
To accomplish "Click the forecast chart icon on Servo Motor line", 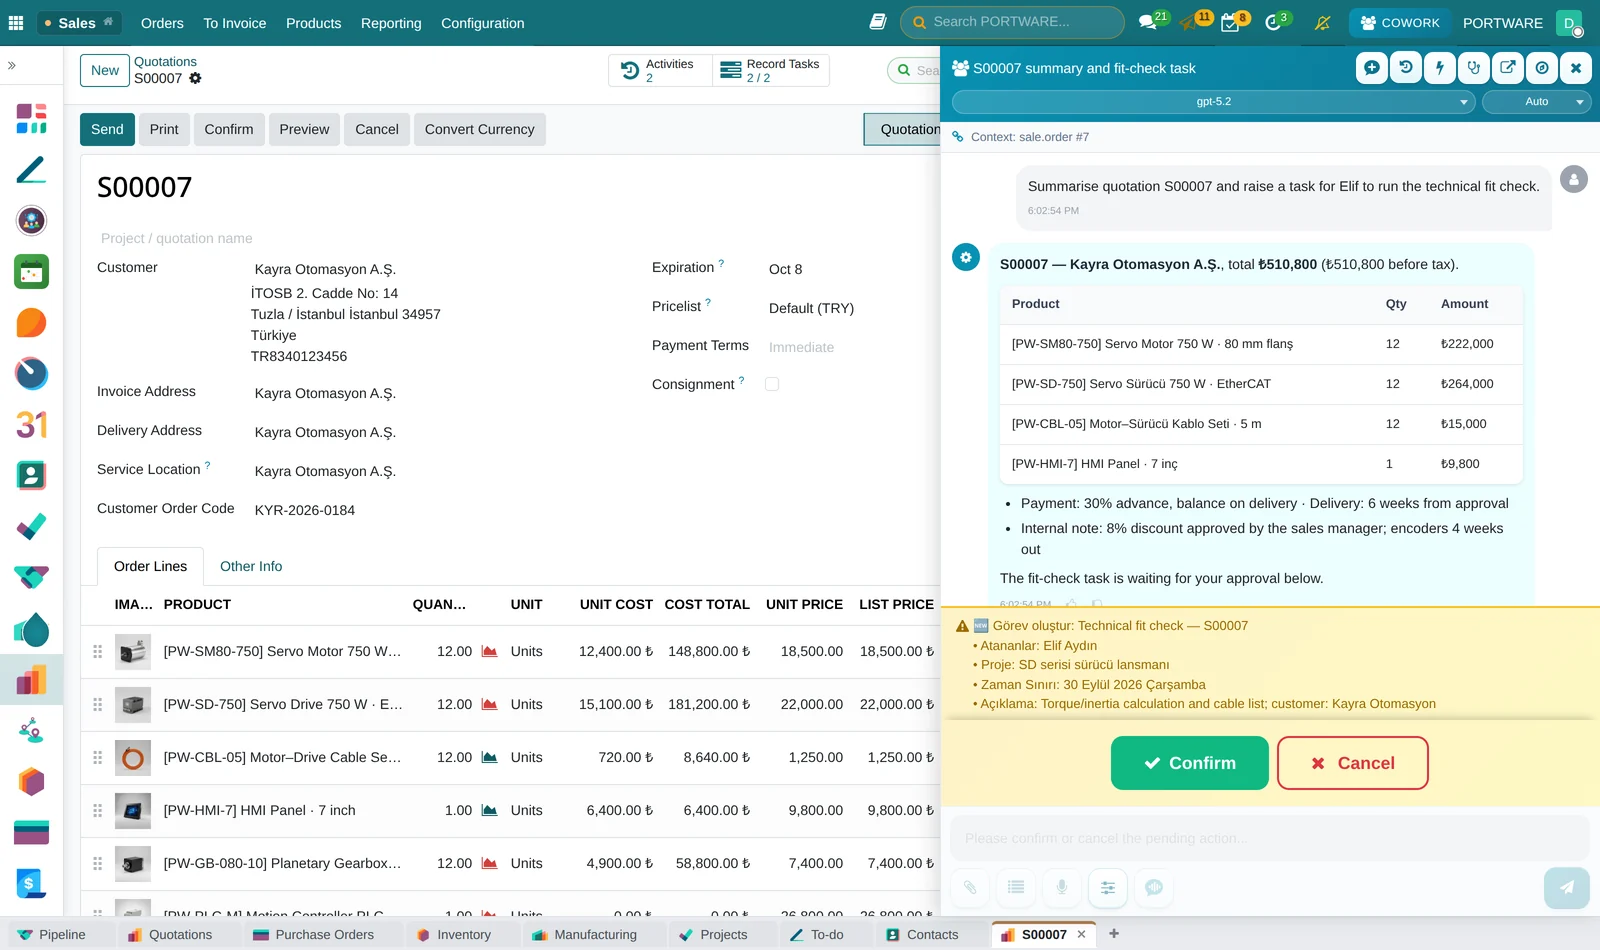I will [489, 651].
